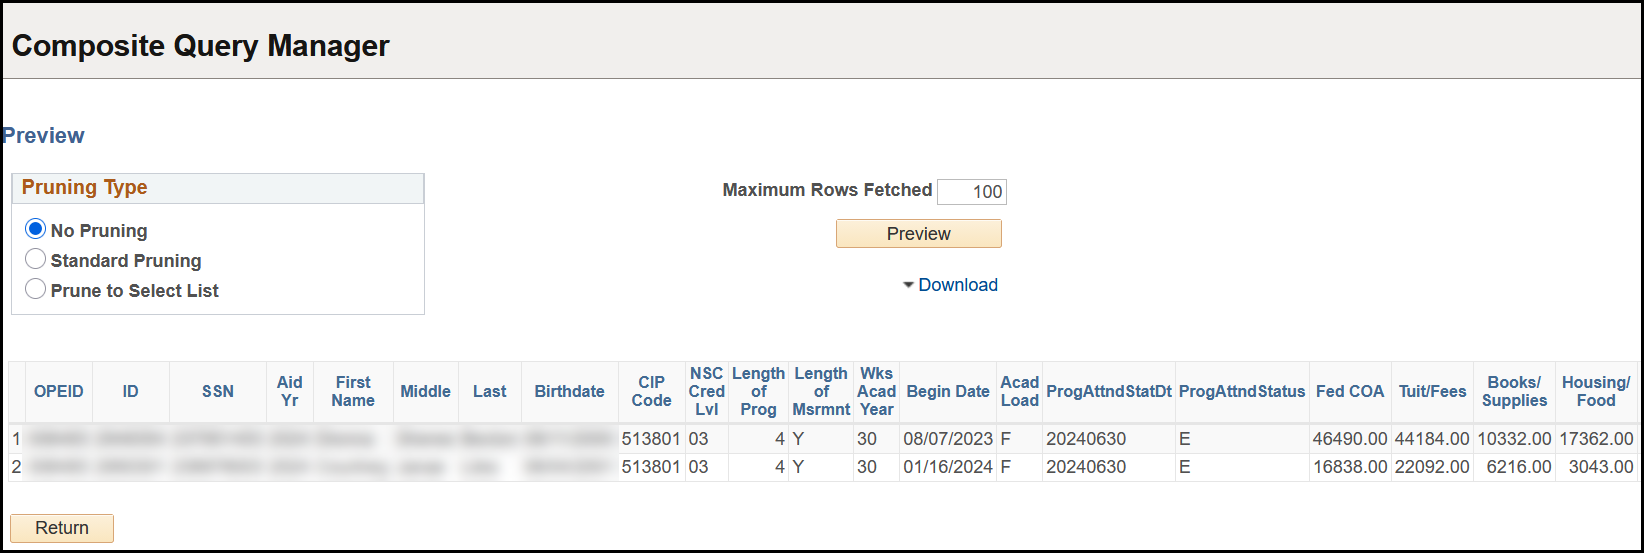Select the No Pruning radio button
The image size is (1644, 553).
point(36,229)
